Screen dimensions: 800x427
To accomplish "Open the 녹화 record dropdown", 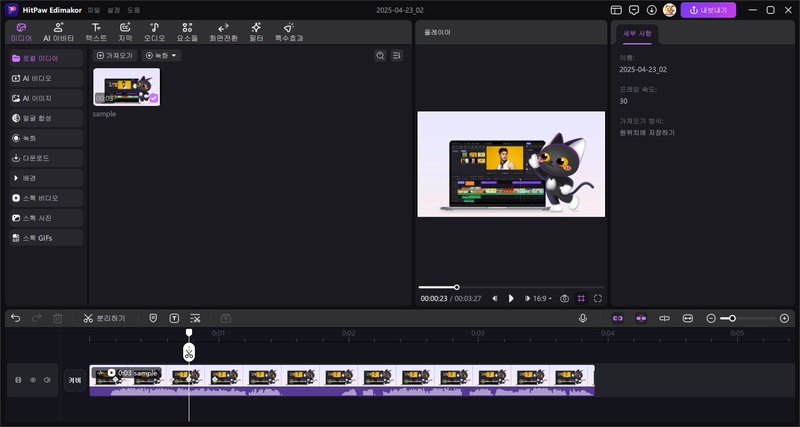I will click(x=161, y=56).
